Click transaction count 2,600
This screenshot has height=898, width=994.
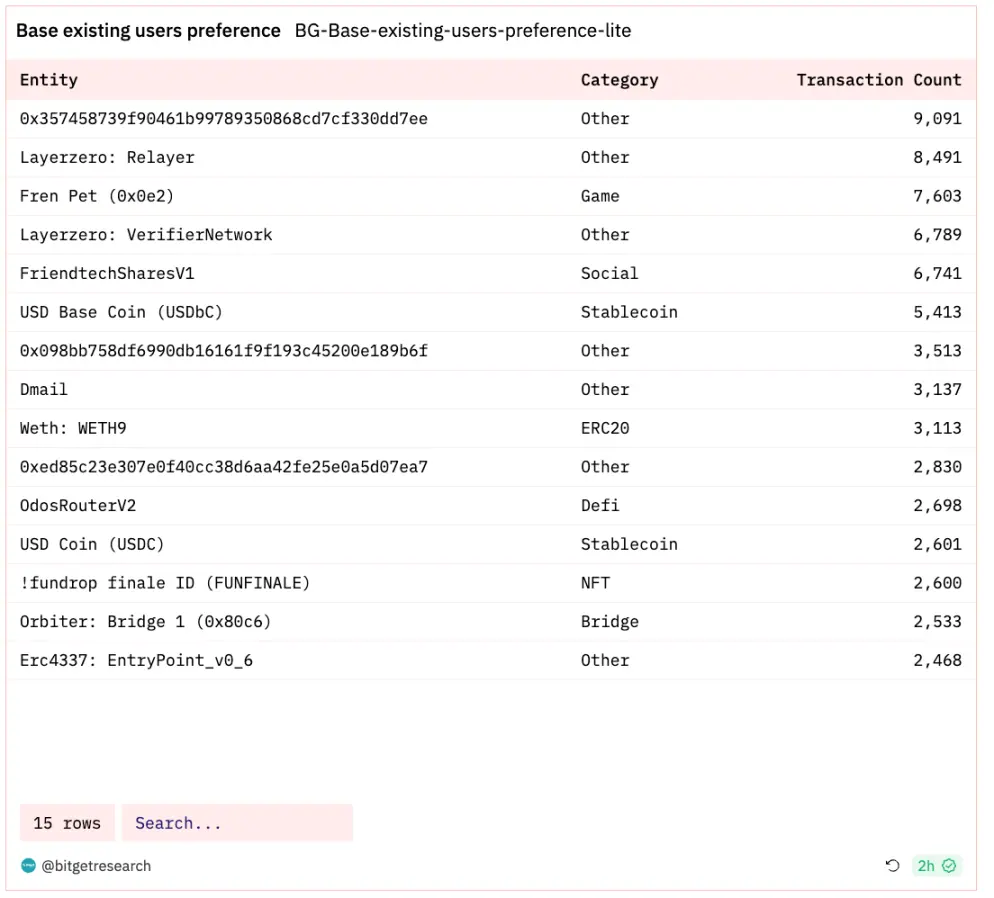pyautogui.click(x=937, y=582)
